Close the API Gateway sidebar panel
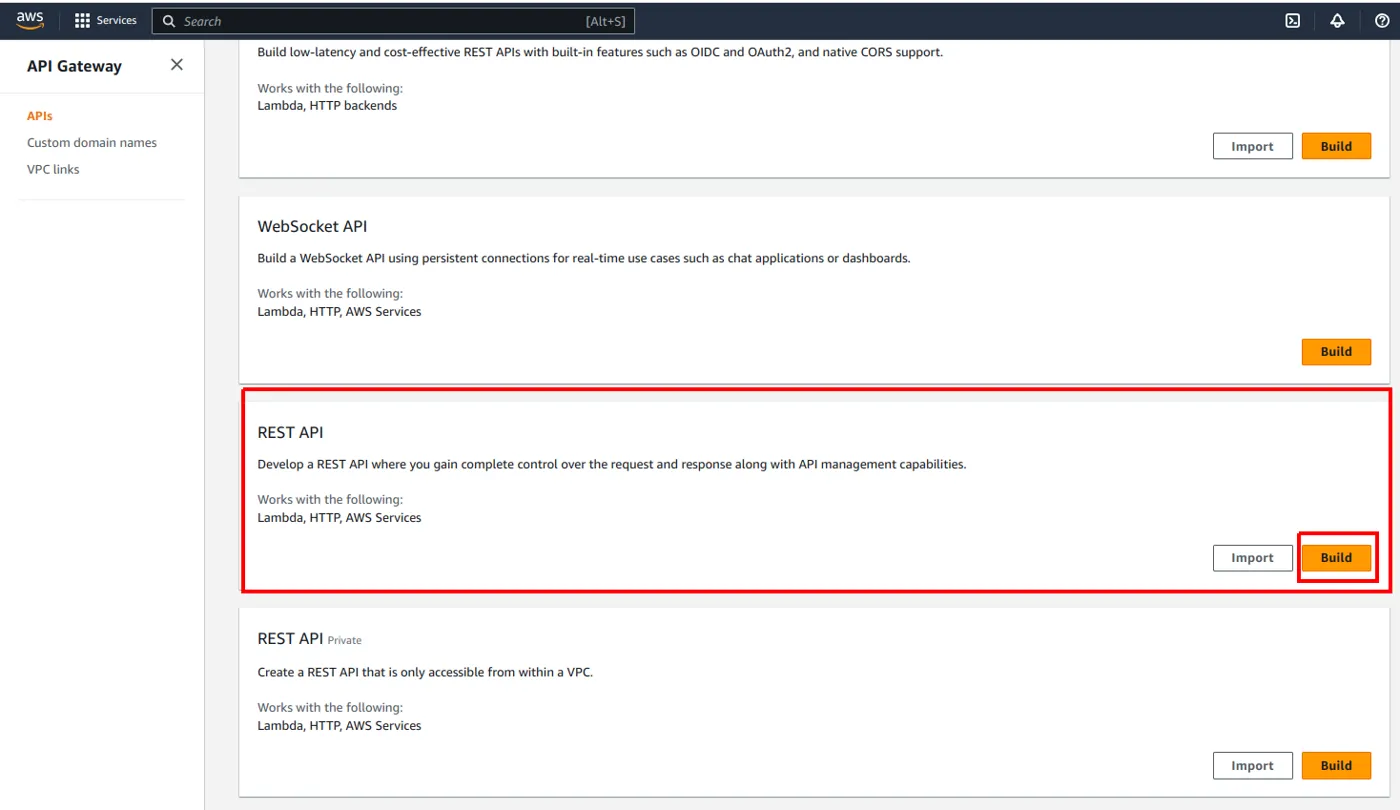1400x810 pixels. pyautogui.click(x=177, y=65)
